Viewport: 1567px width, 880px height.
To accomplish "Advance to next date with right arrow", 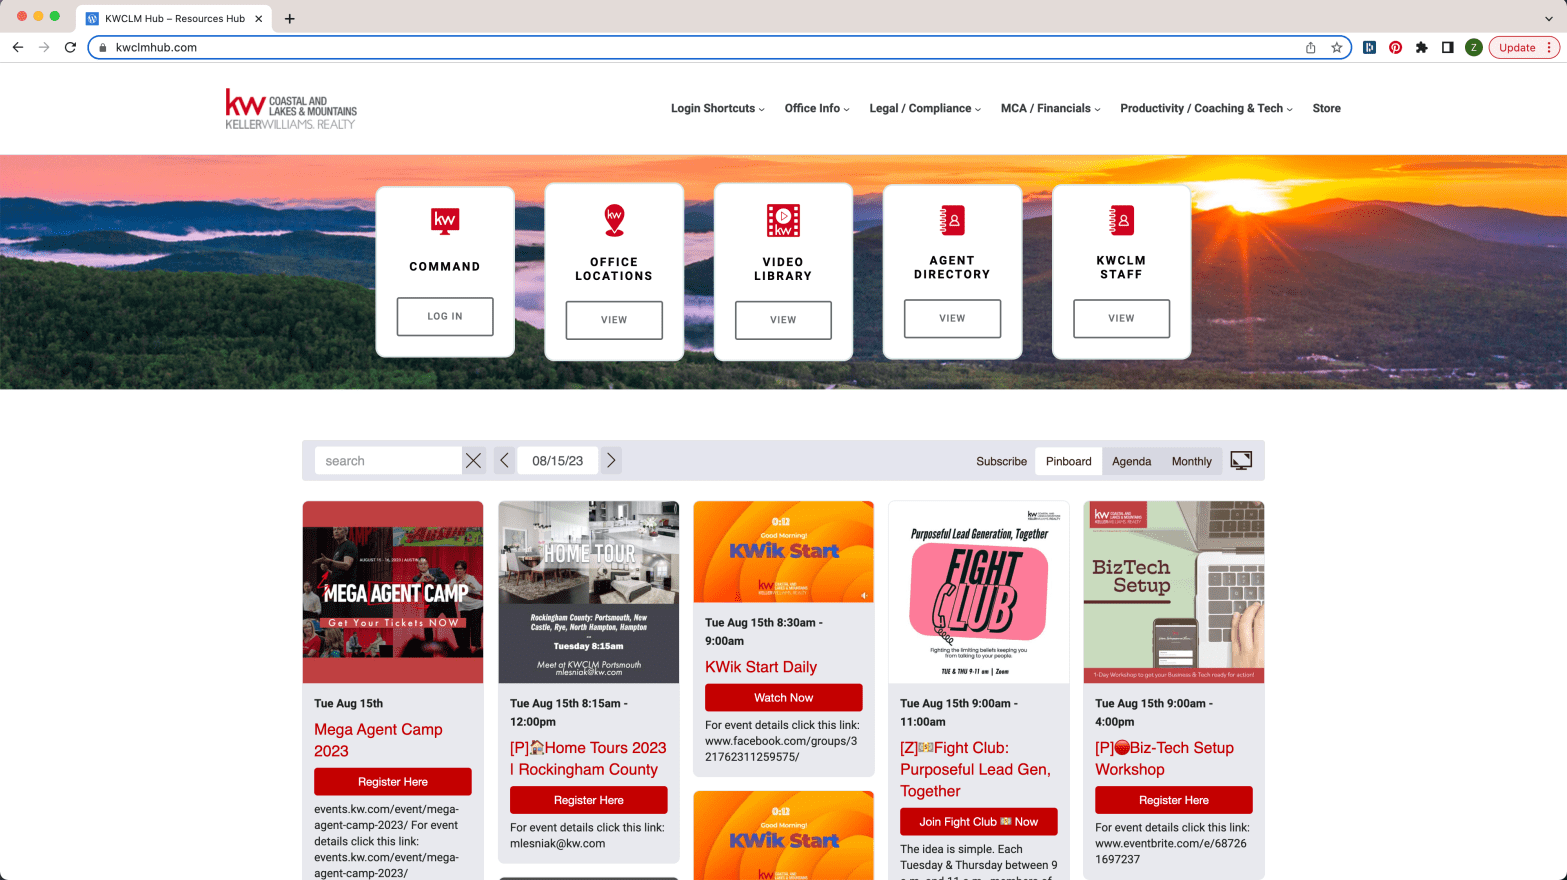I will click(x=611, y=461).
